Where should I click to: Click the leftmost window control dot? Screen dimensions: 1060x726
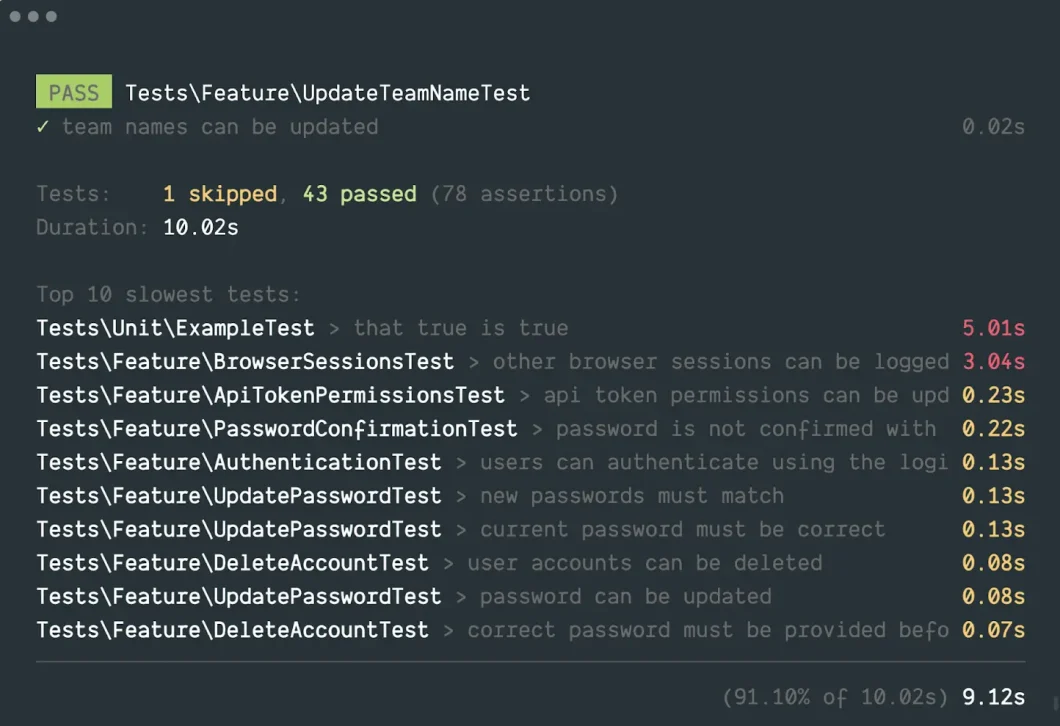click(15, 16)
